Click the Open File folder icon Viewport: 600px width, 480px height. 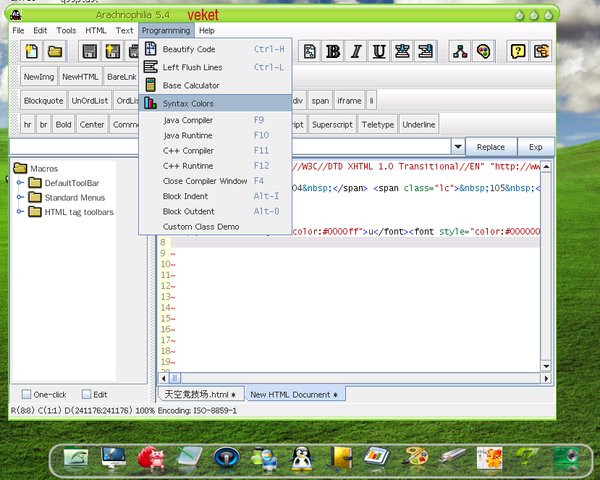[x=54, y=51]
